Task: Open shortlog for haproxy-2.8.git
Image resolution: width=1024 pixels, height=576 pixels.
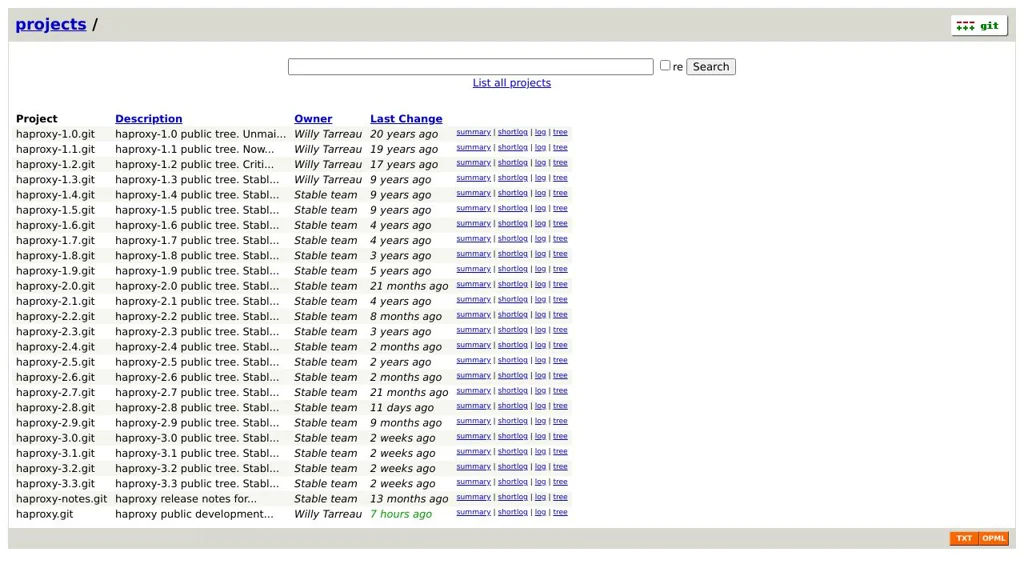Action: [513, 406]
